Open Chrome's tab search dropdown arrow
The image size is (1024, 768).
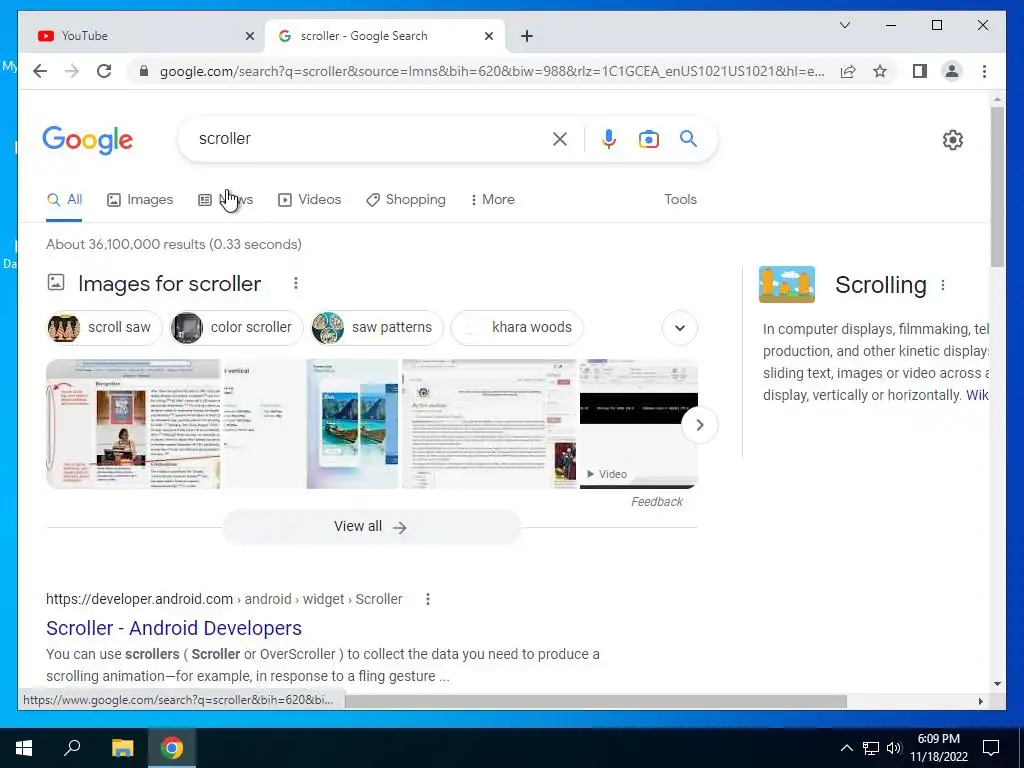click(844, 25)
